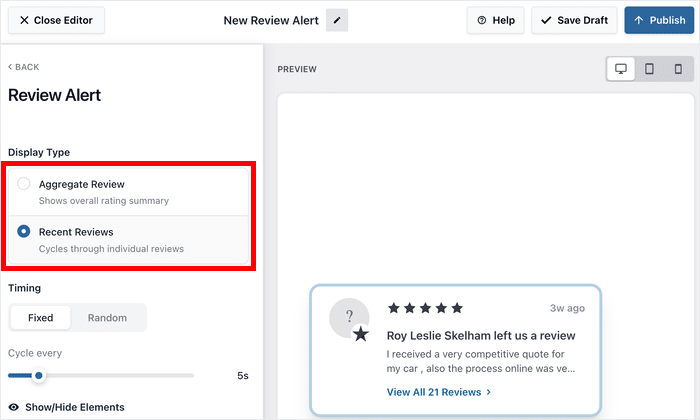Click the Cycle every slider handle

click(x=38, y=376)
